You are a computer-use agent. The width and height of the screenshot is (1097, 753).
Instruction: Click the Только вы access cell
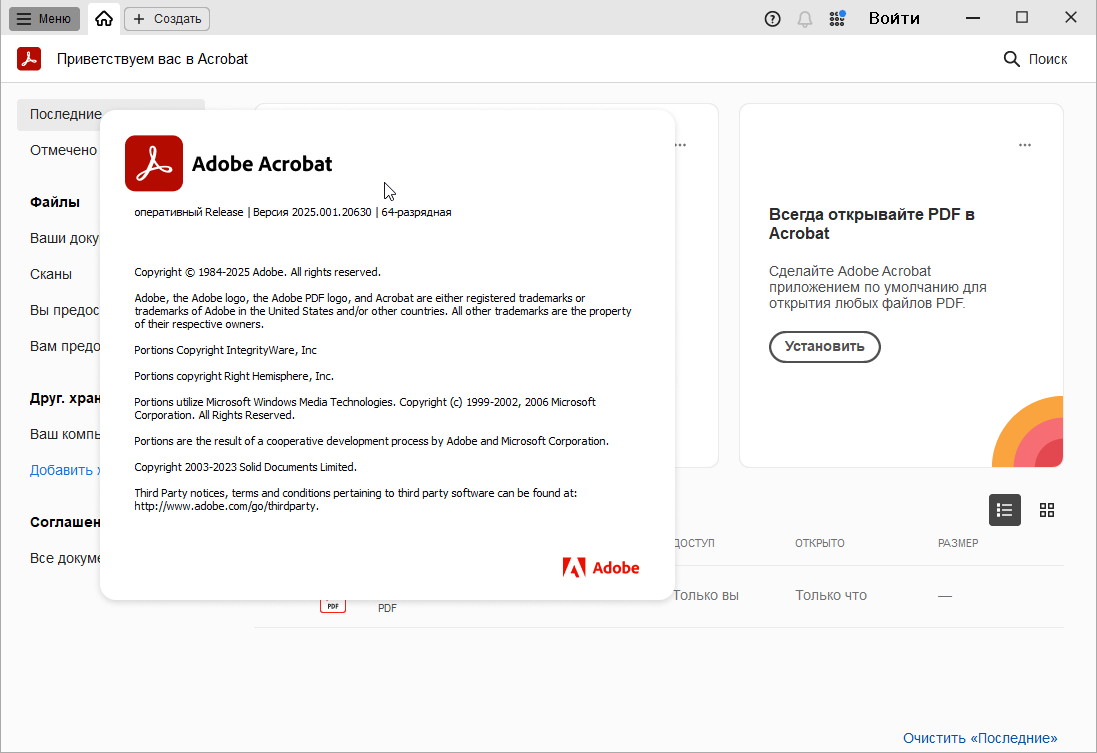coord(706,595)
